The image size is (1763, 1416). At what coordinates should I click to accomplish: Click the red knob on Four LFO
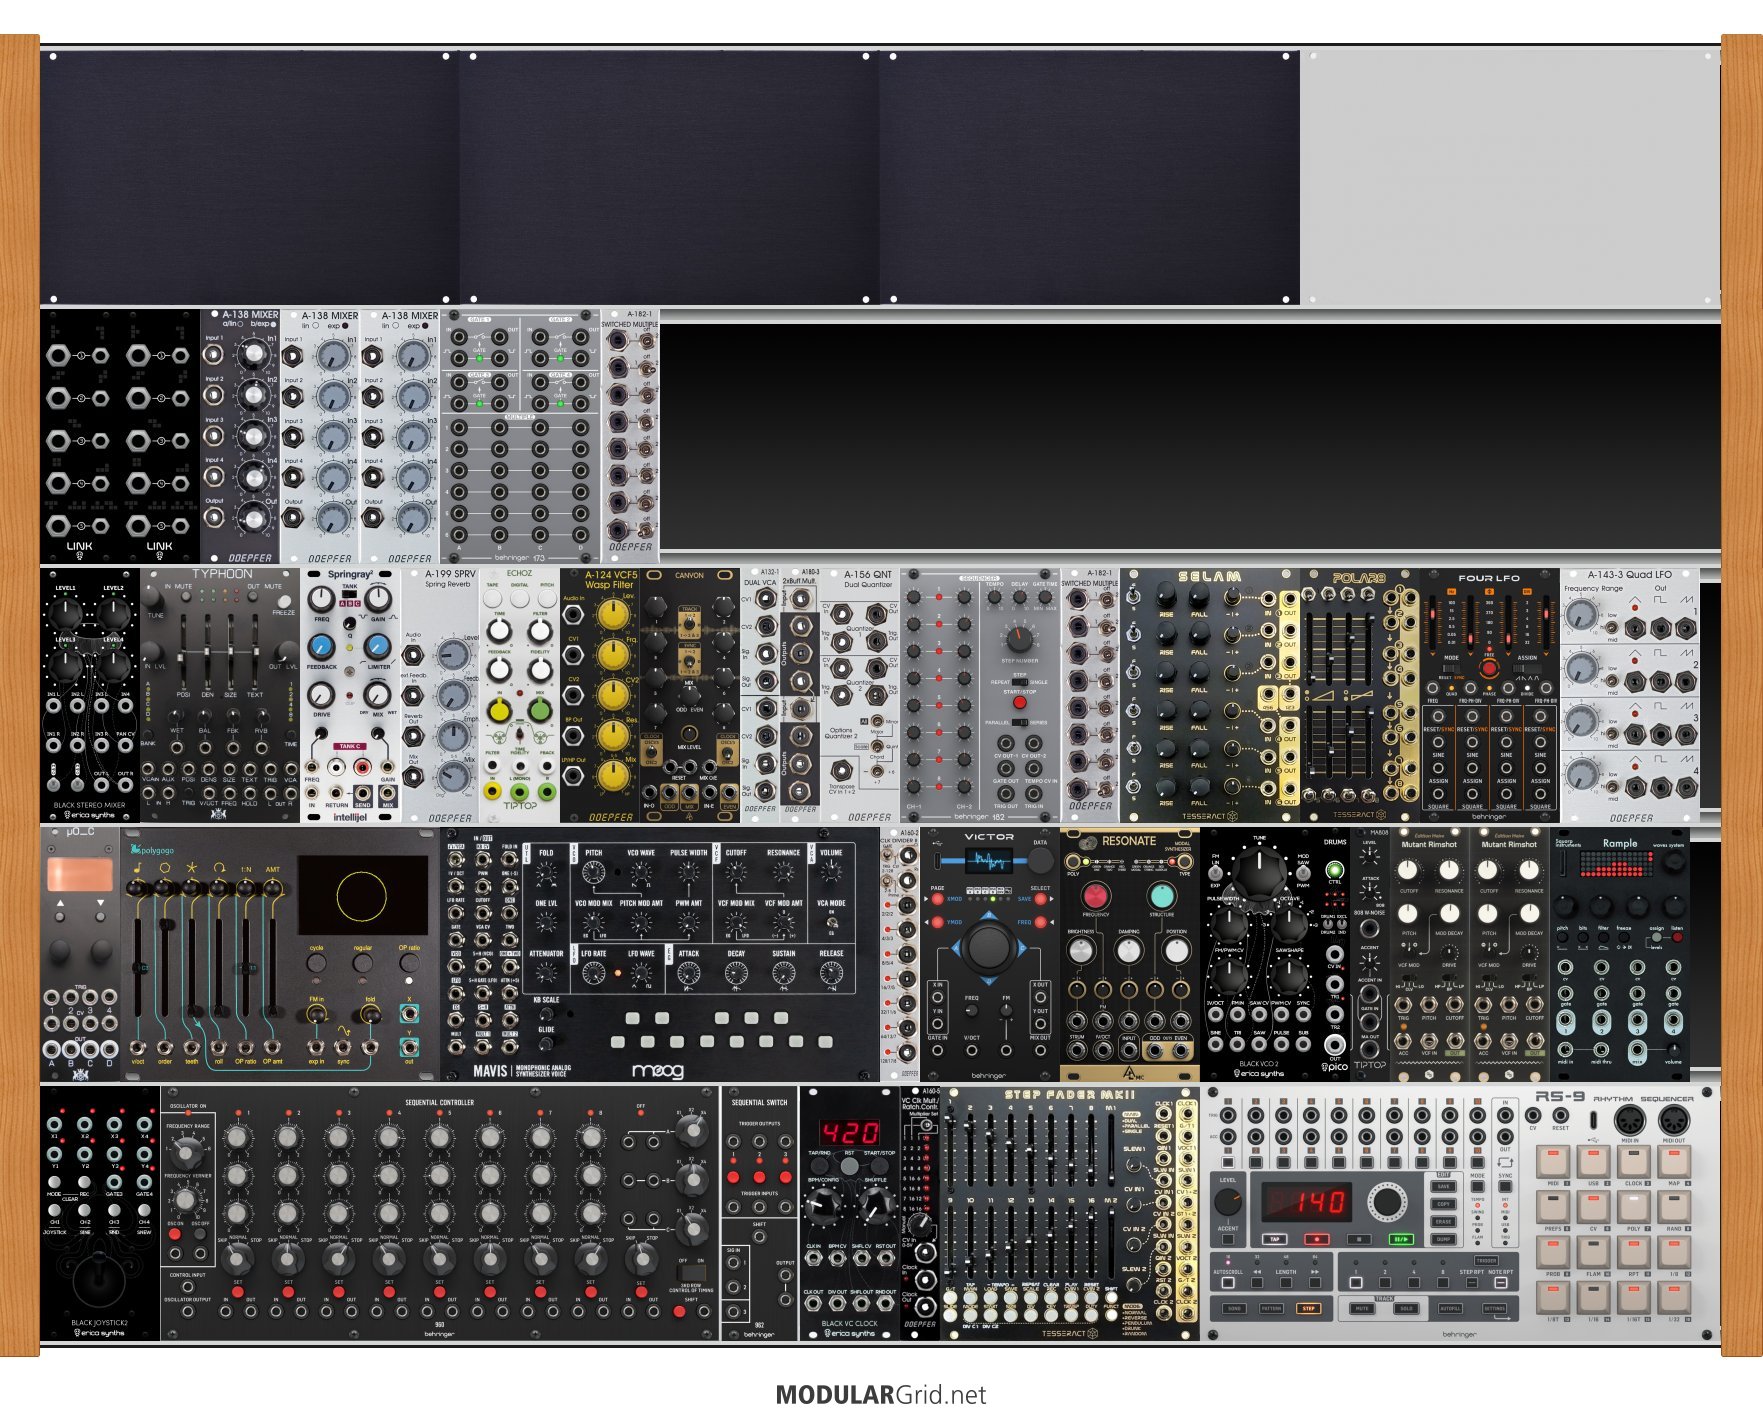[1489, 668]
